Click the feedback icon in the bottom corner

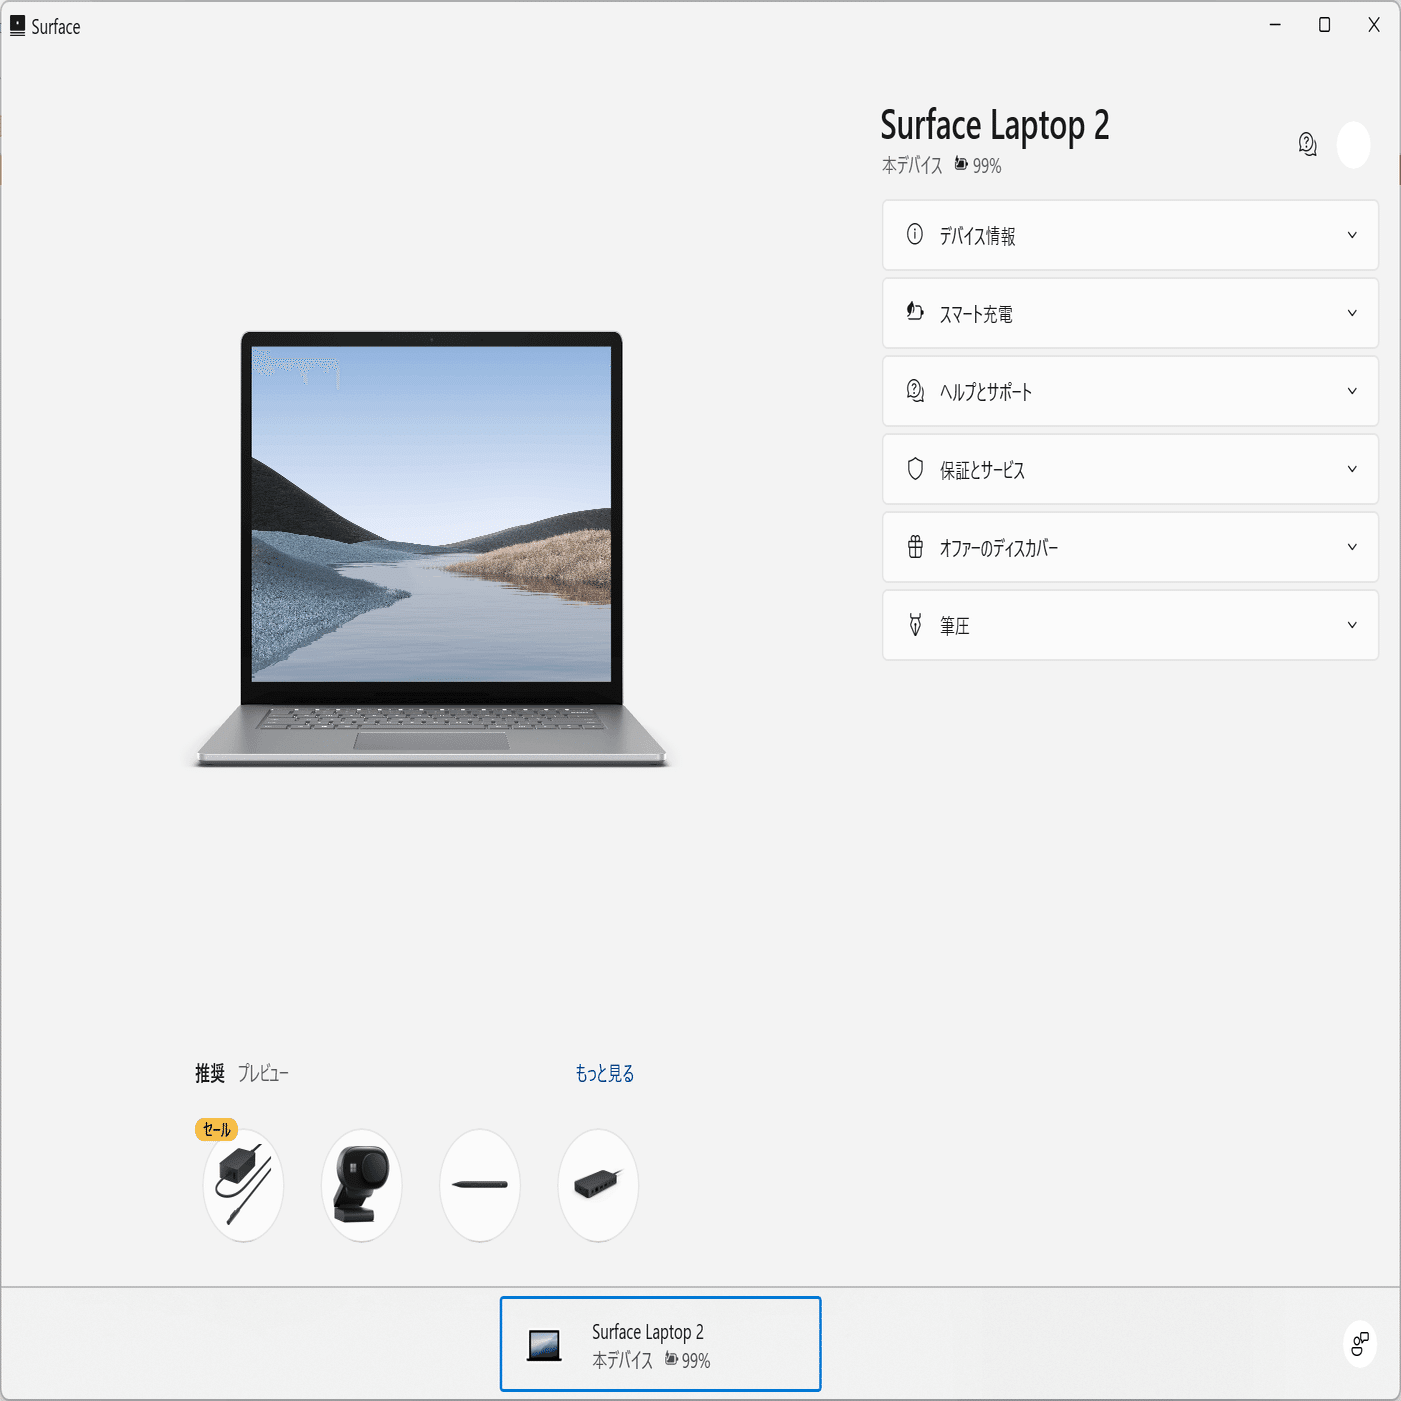1359,1344
